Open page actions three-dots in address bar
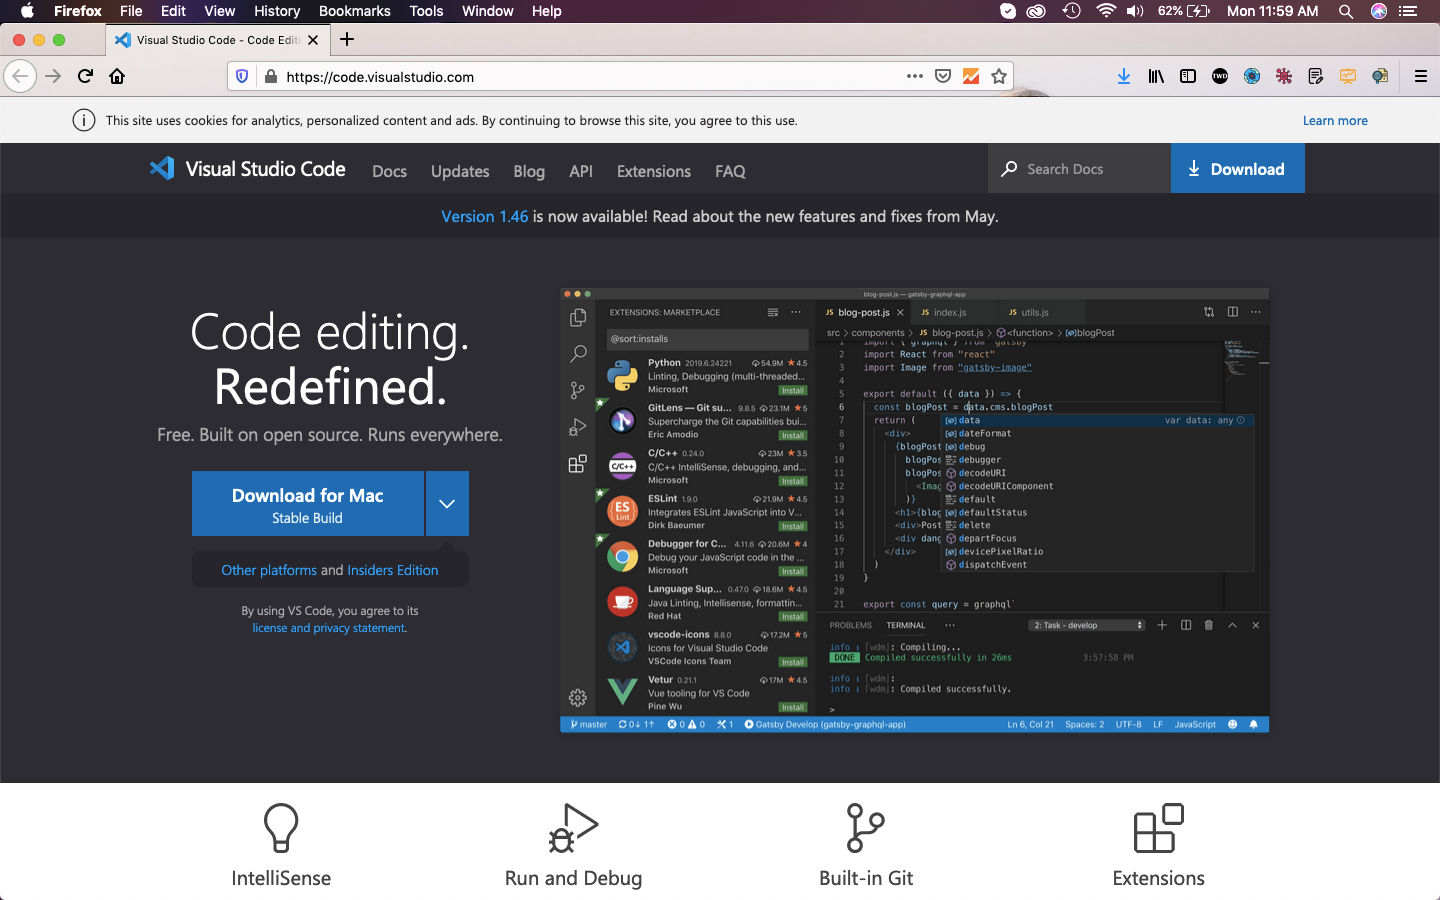This screenshot has height=900, width=1440. click(x=915, y=76)
